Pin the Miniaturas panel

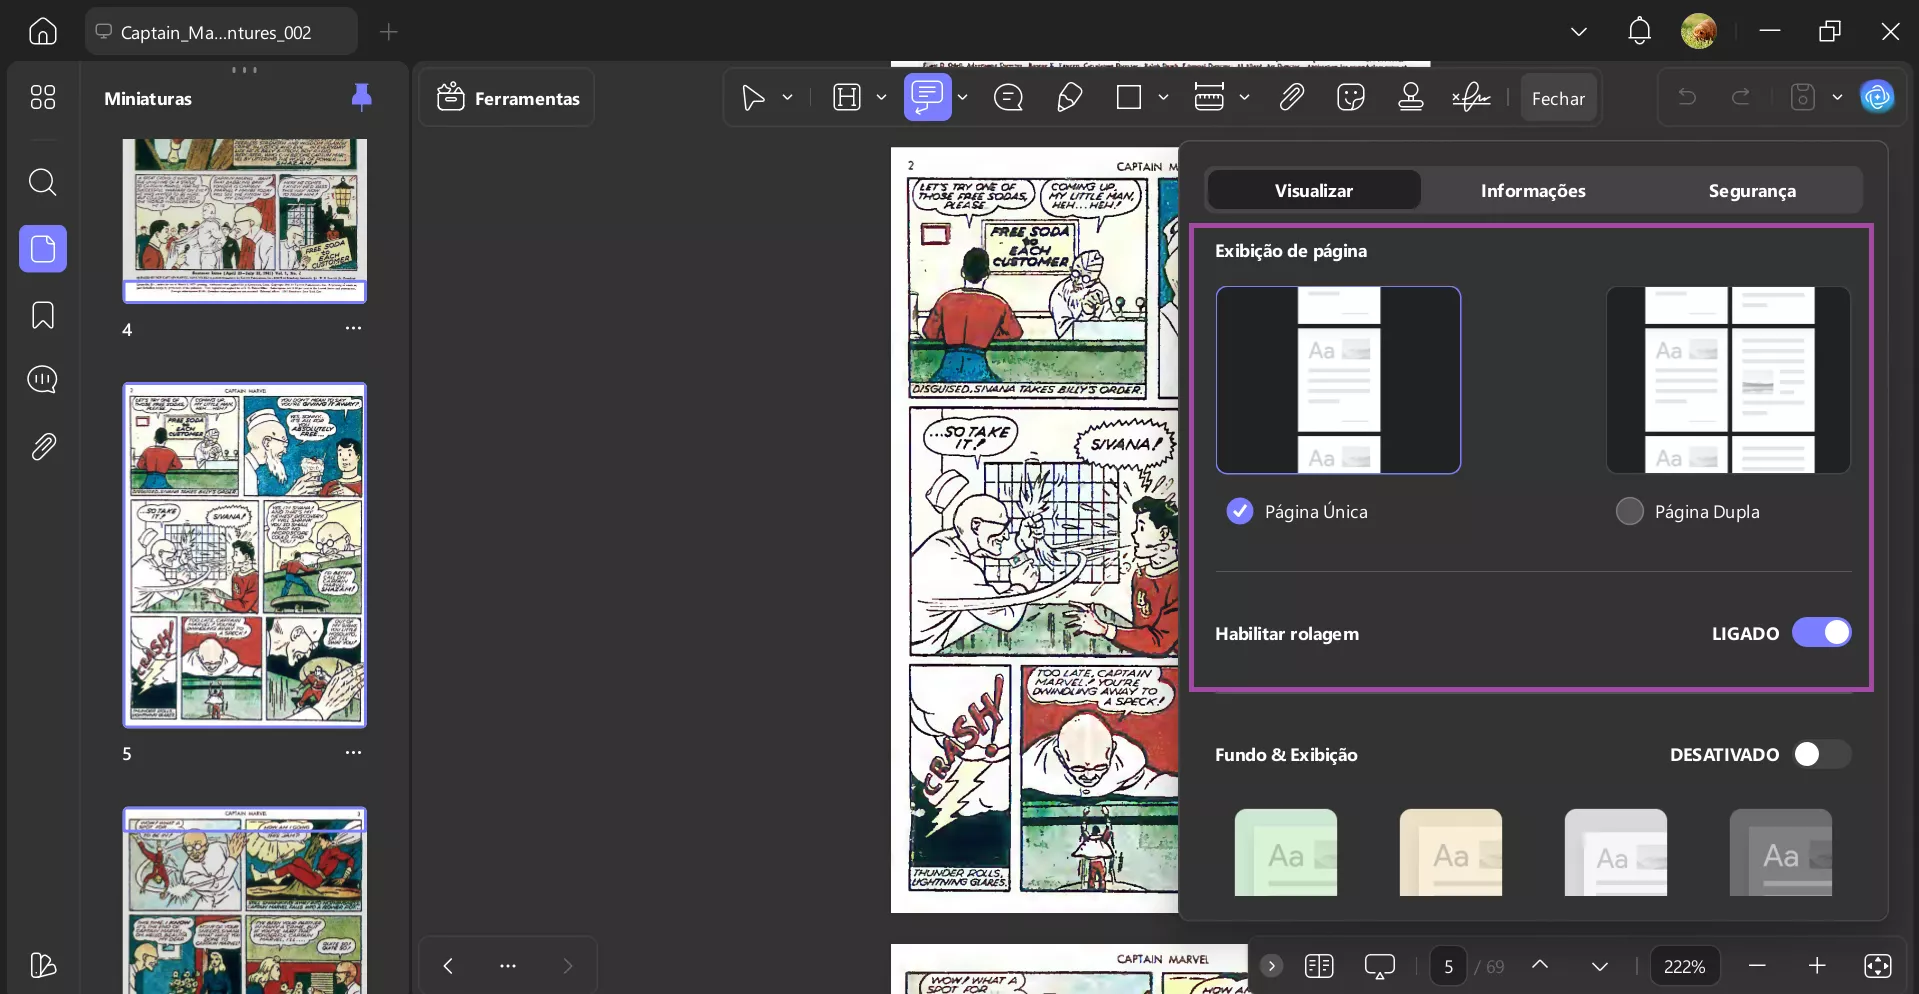pyautogui.click(x=361, y=97)
